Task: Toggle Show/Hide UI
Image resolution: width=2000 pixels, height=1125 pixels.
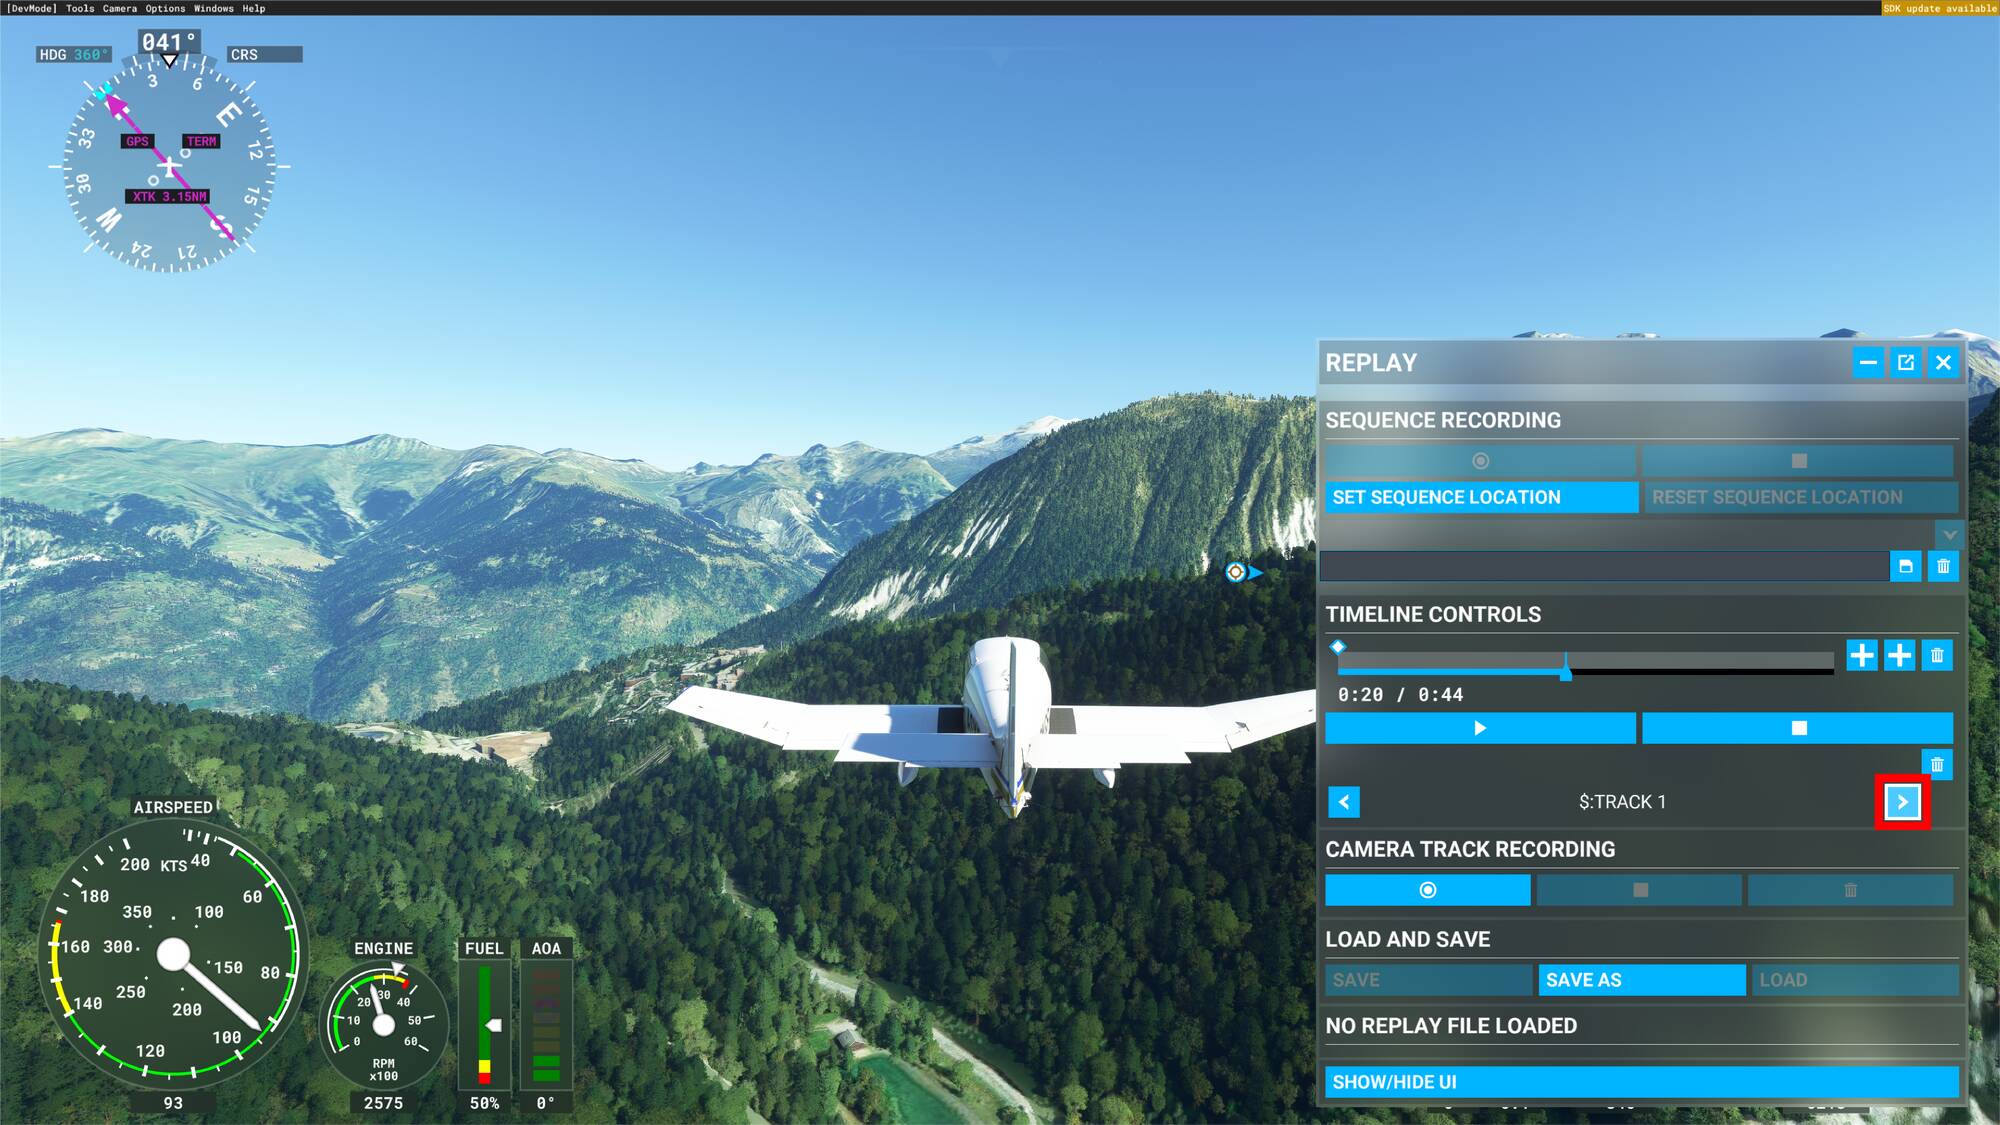Action: [x=1641, y=1082]
